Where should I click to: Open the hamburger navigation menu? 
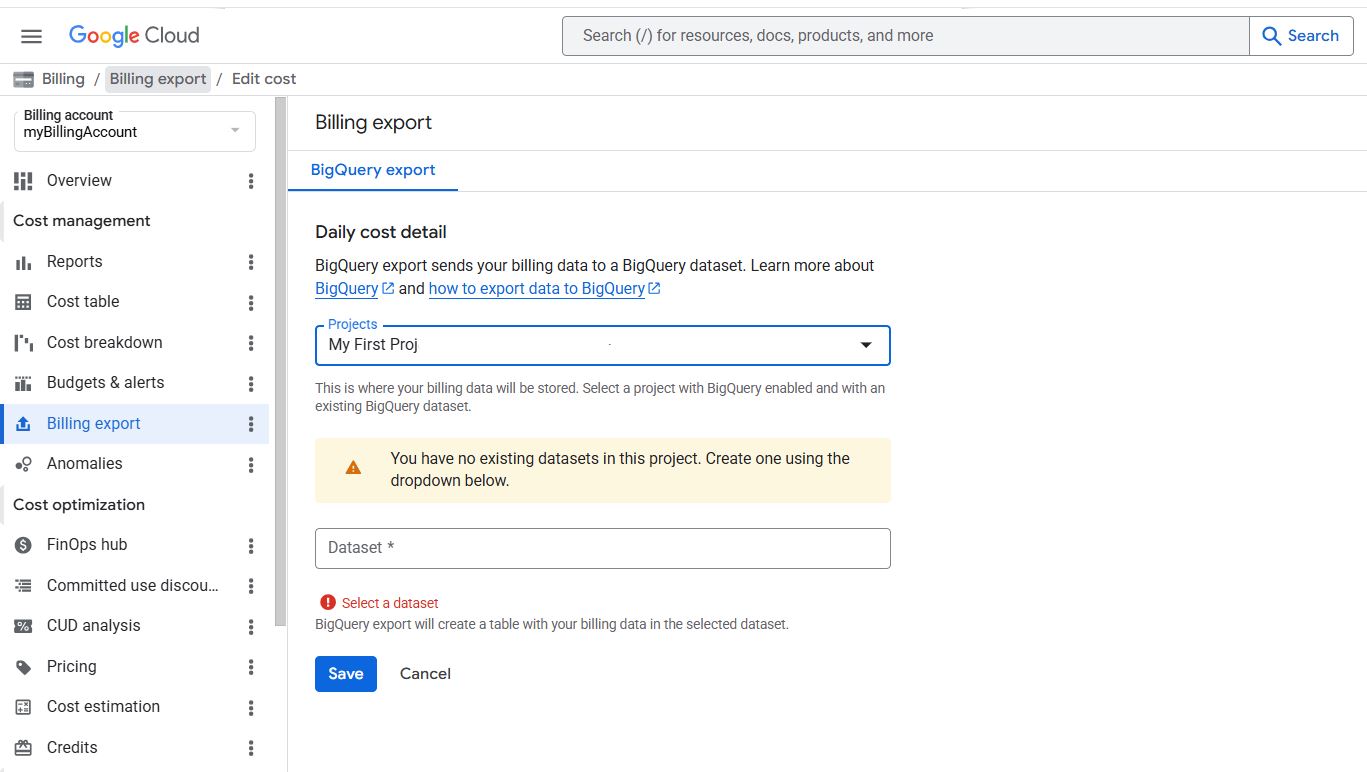31,36
